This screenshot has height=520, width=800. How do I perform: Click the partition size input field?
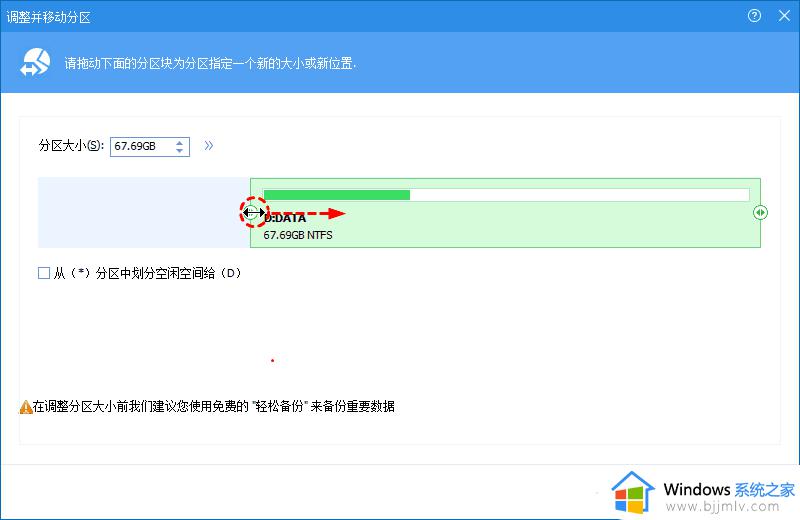(149, 146)
